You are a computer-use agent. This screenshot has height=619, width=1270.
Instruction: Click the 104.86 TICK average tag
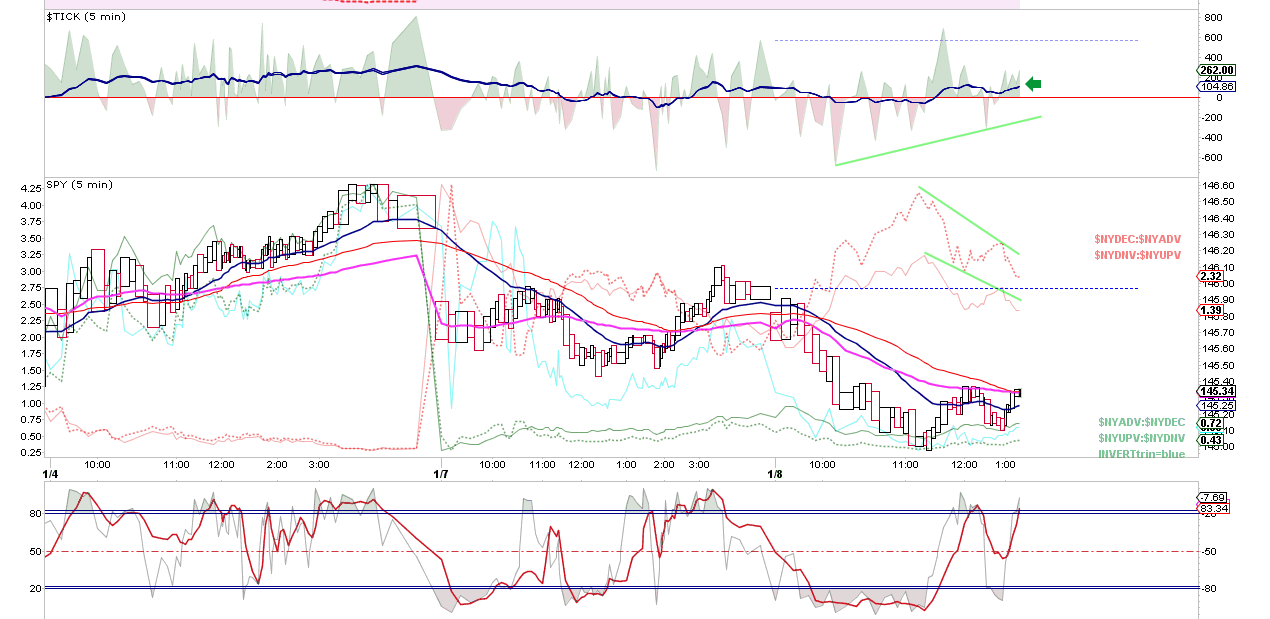click(x=1217, y=86)
